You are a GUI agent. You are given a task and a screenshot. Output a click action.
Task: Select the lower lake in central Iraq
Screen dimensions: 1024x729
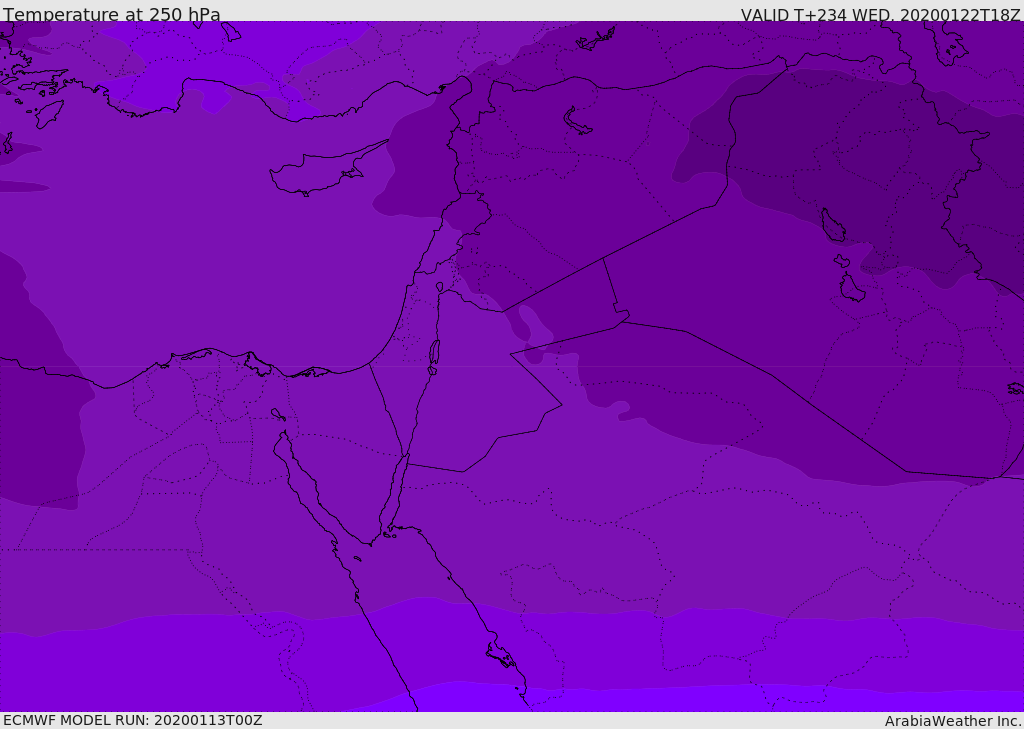pos(851,288)
